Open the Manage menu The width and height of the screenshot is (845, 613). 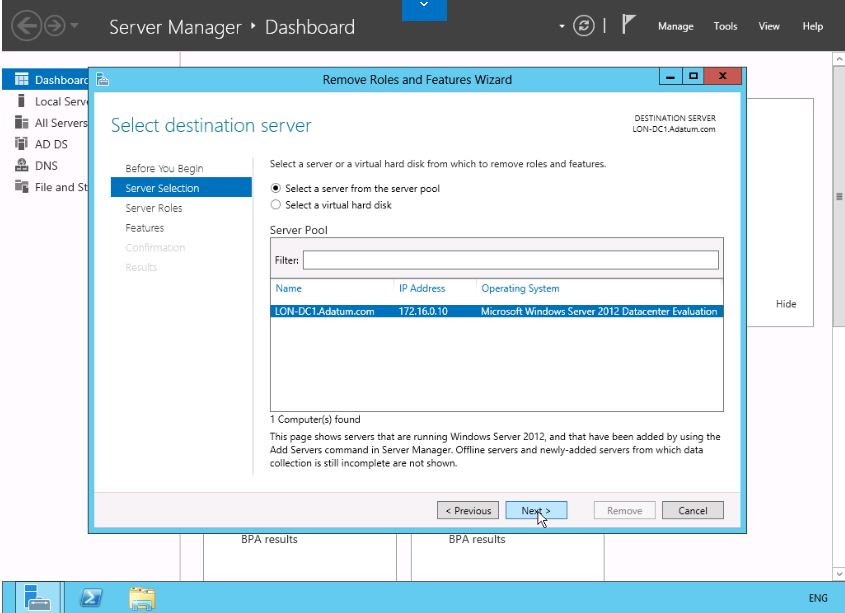tap(675, 26)
